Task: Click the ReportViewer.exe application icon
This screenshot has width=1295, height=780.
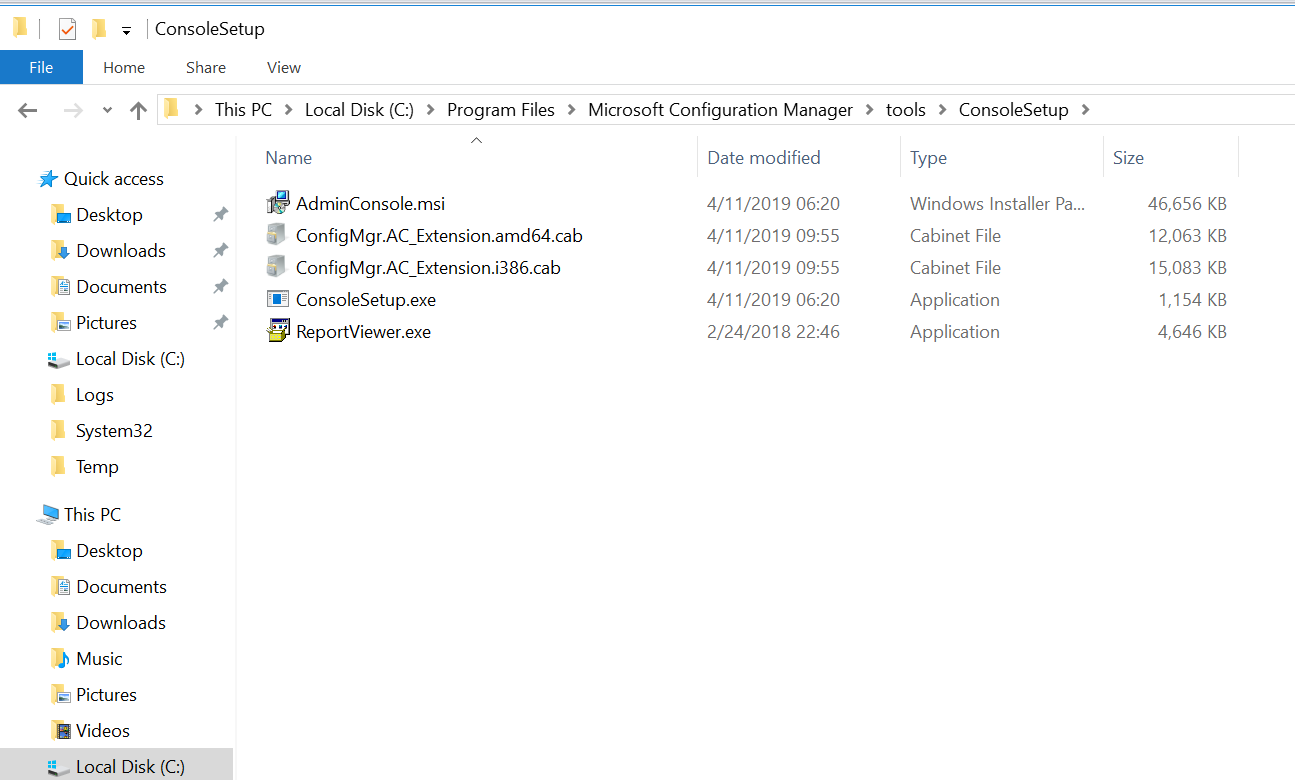Action: 277,331
